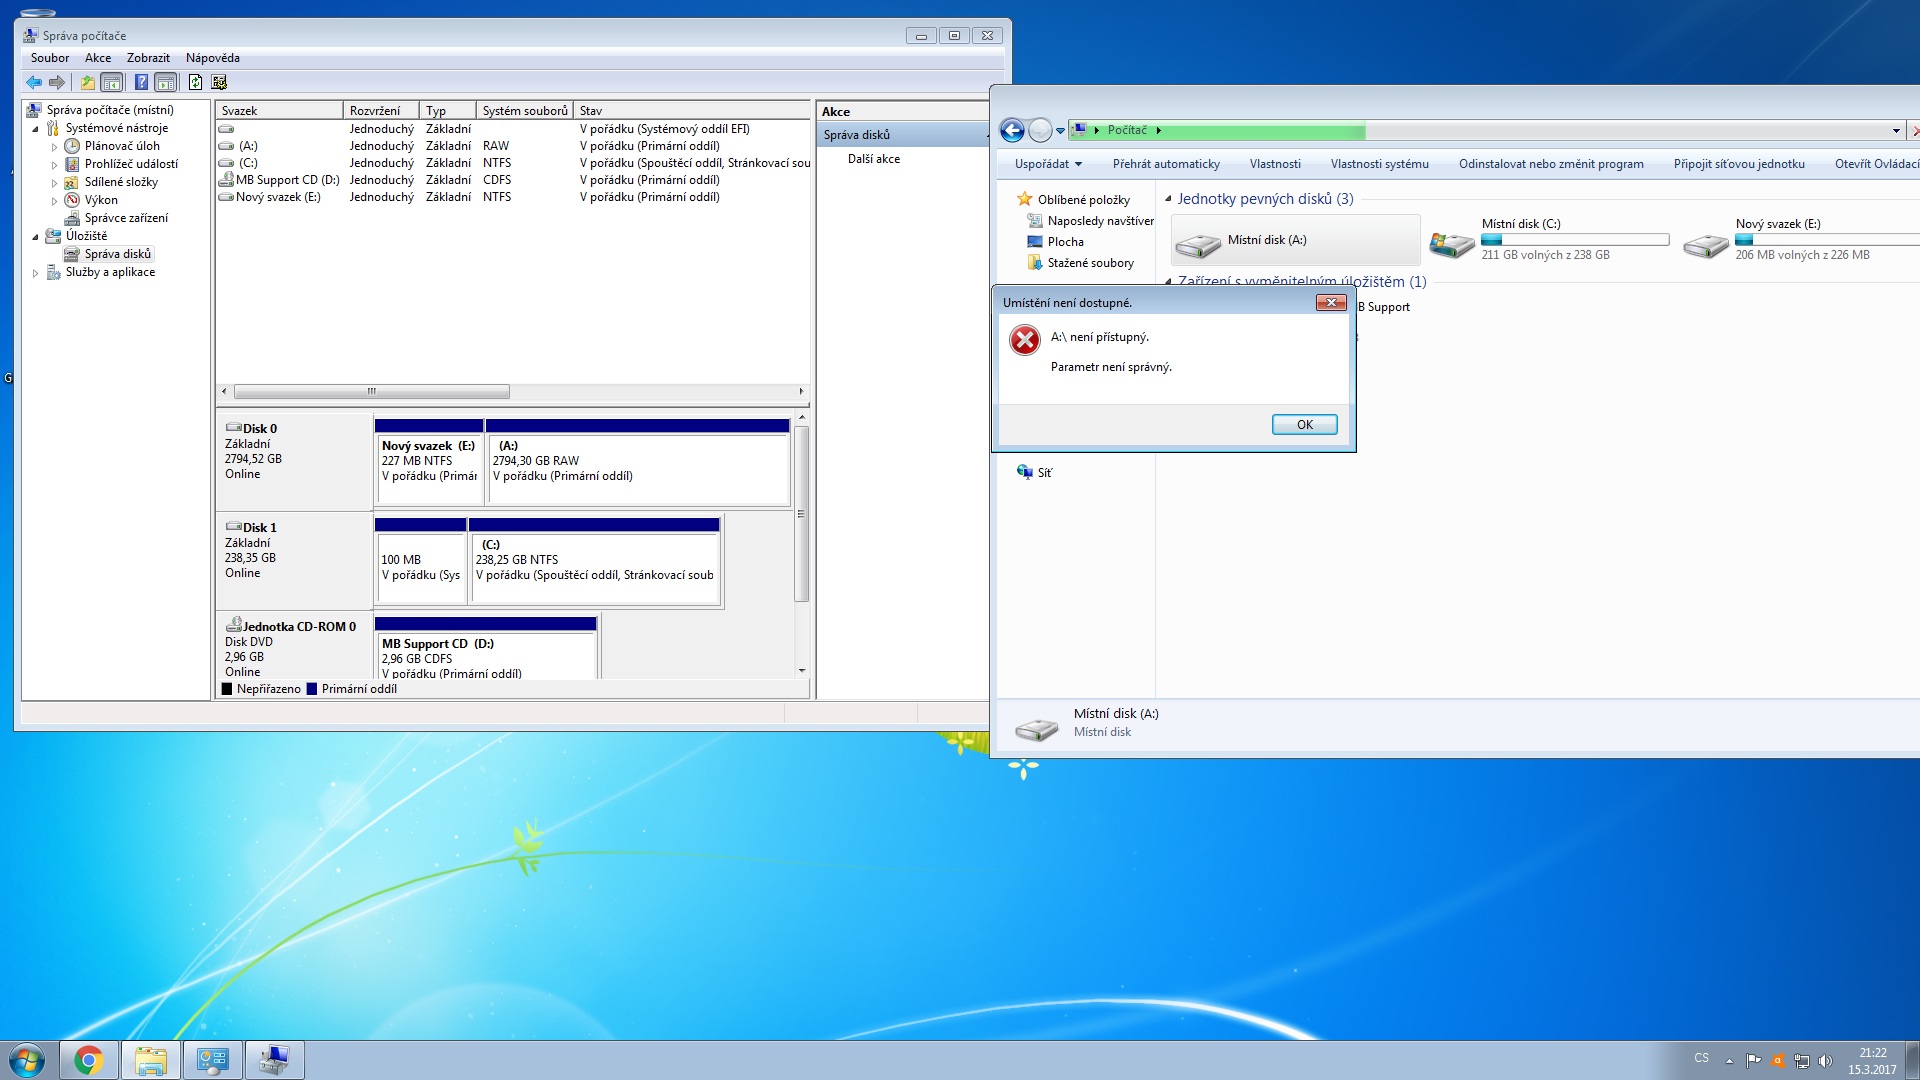Click the Refresh toolbar icon
This screenshot has width=1920, height=1080.
point(195,82)
